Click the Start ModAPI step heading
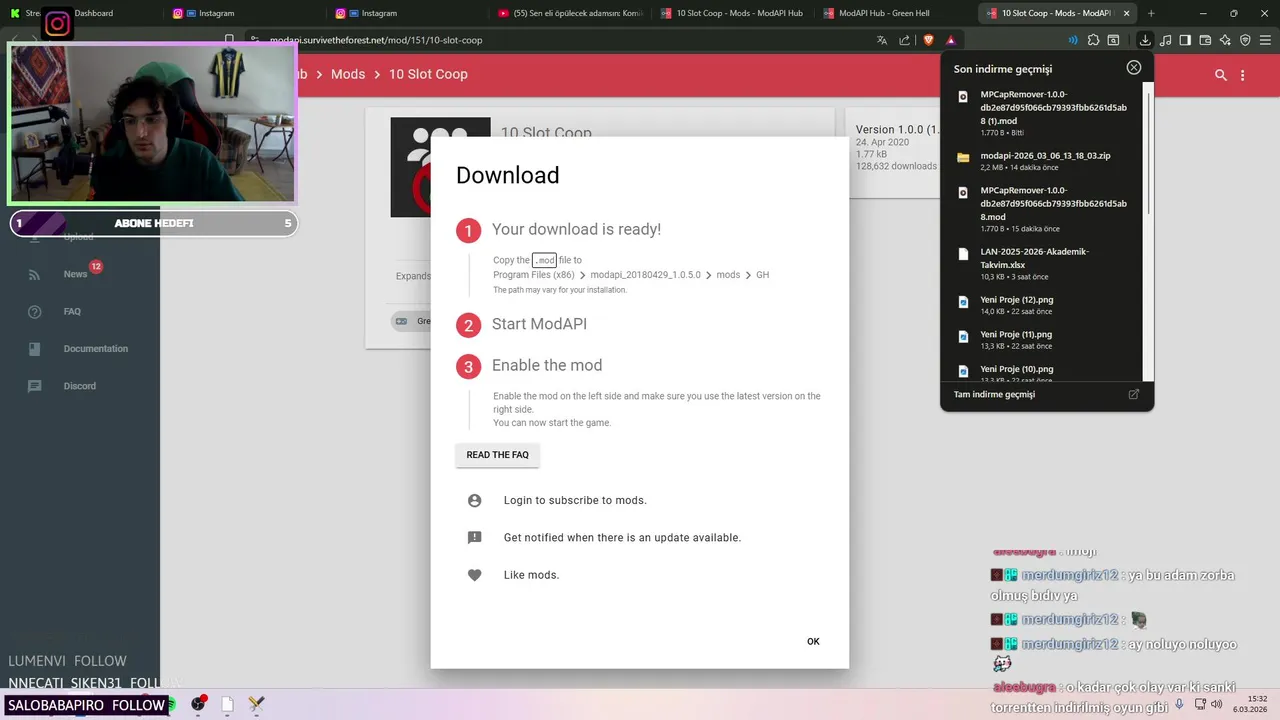 (539, 324)
